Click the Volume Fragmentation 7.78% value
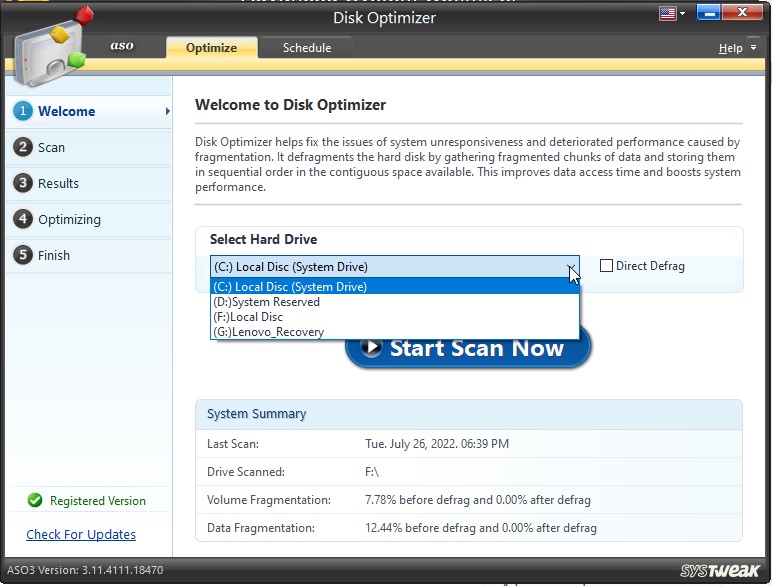Viewport: 772px width, 586px height. [x=478, y=500]
